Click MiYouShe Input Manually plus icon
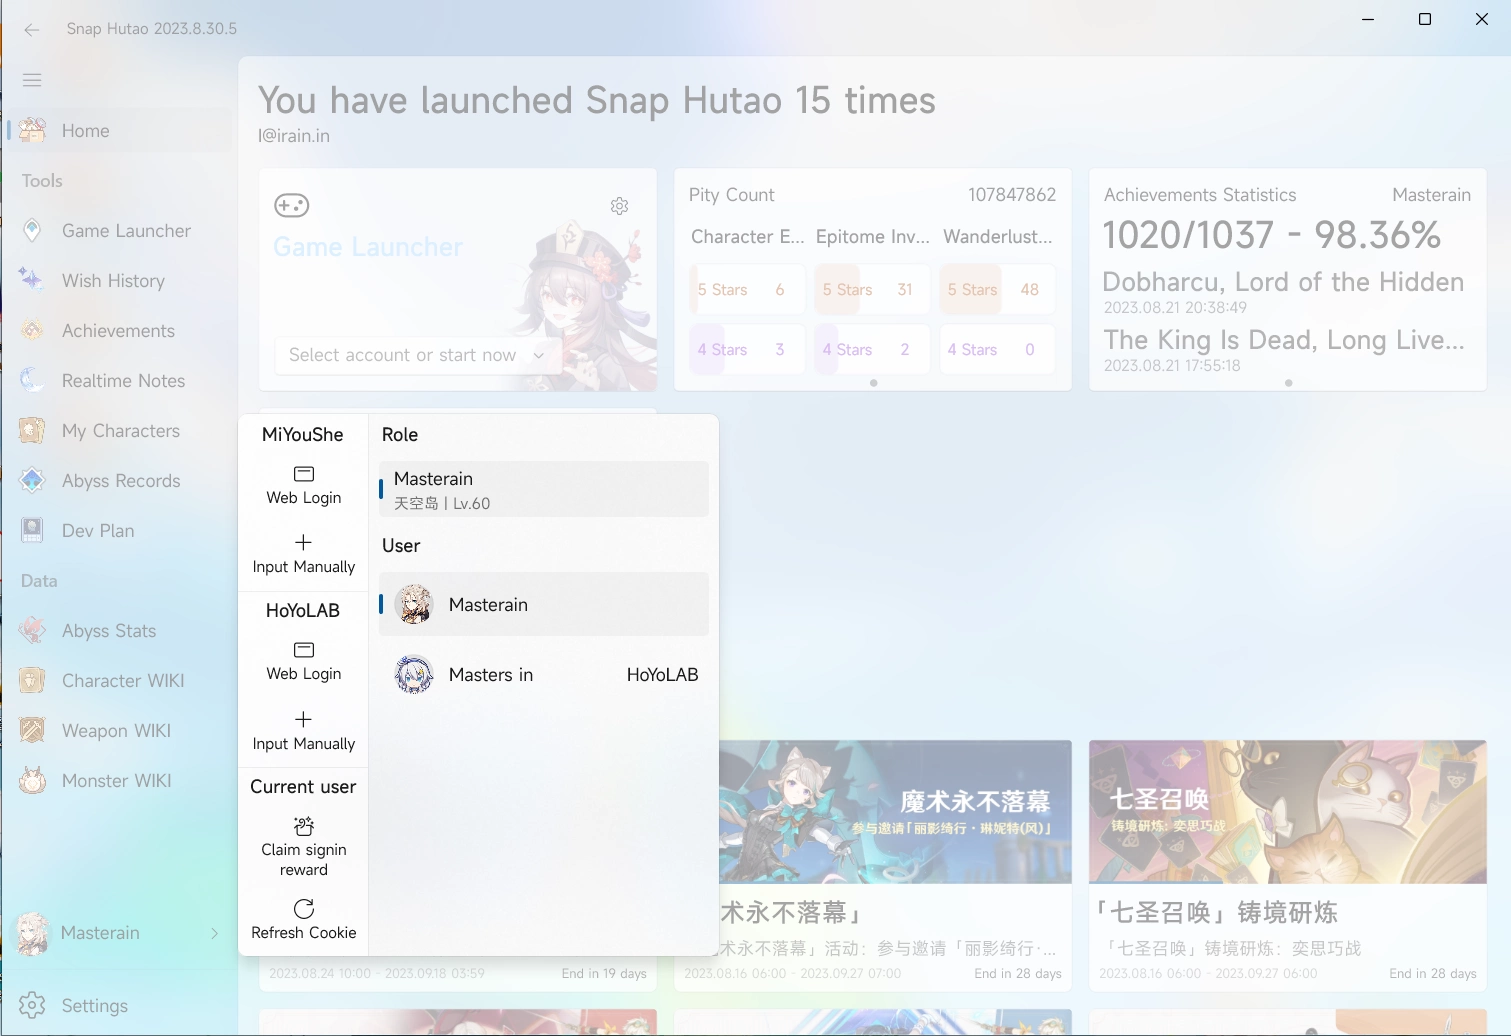Screen dimensions: 1511x1036 pyautogui.click(x=304, y=543)
